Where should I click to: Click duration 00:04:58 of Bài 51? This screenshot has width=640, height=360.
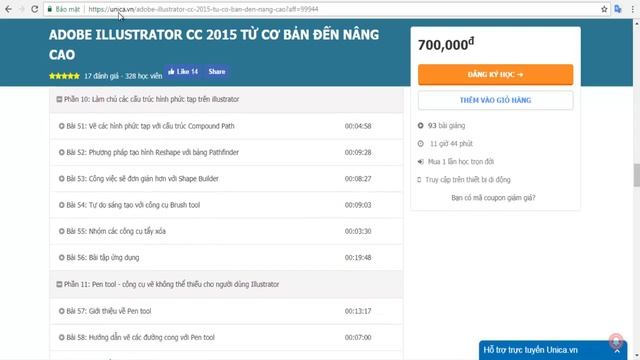(x=358, y=126)
